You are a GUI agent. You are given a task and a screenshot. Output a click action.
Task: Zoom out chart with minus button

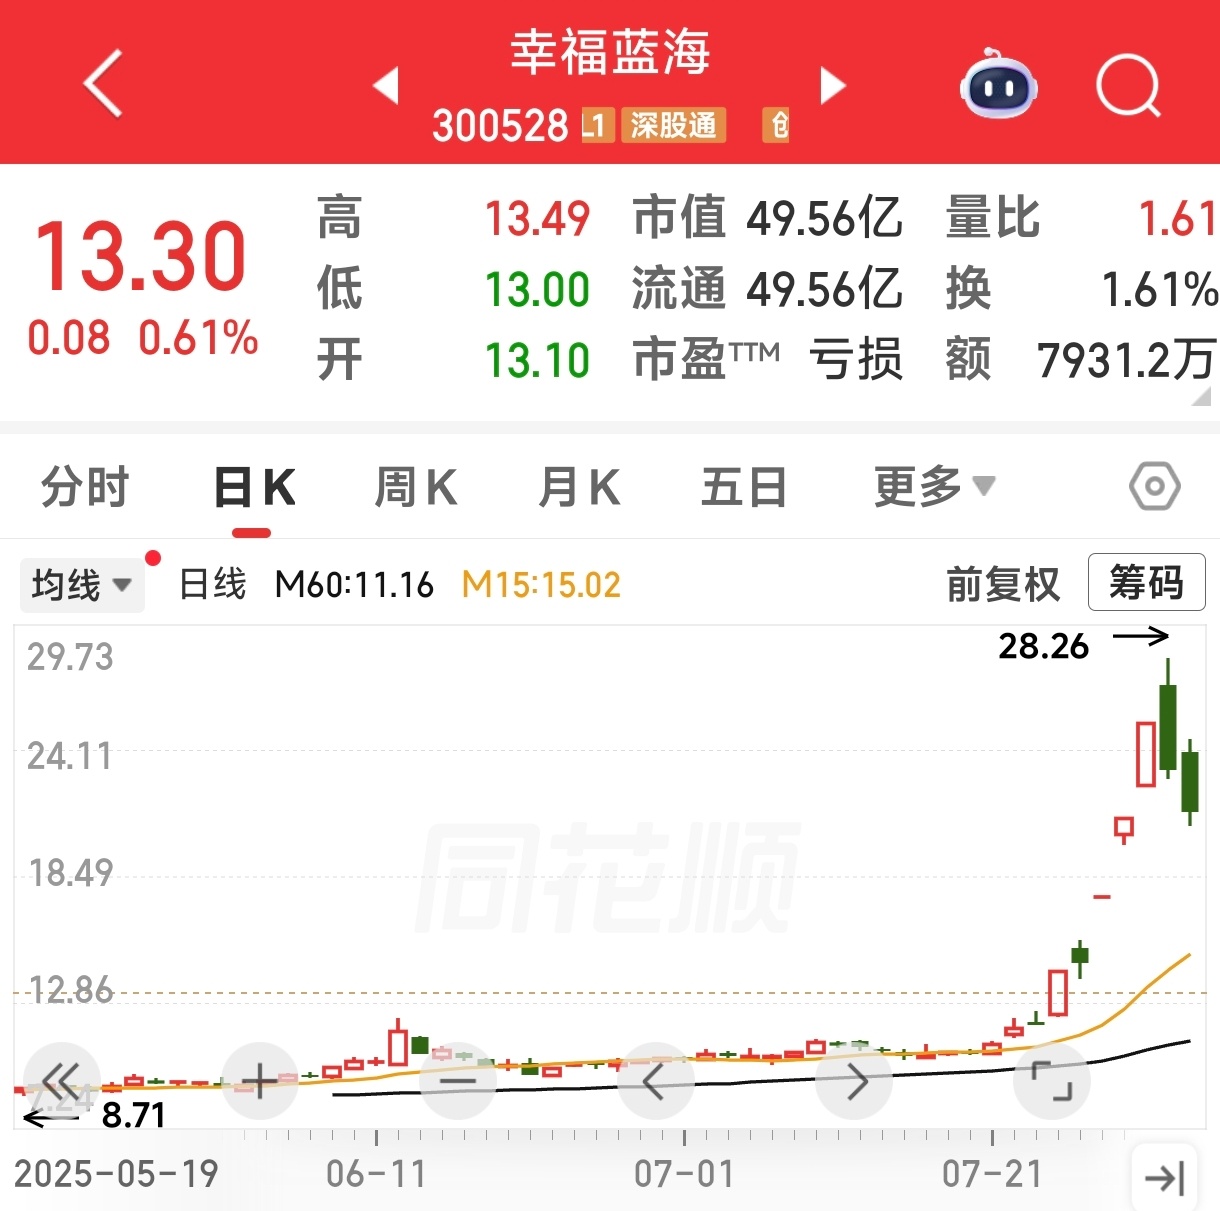tap(458, 1080)
